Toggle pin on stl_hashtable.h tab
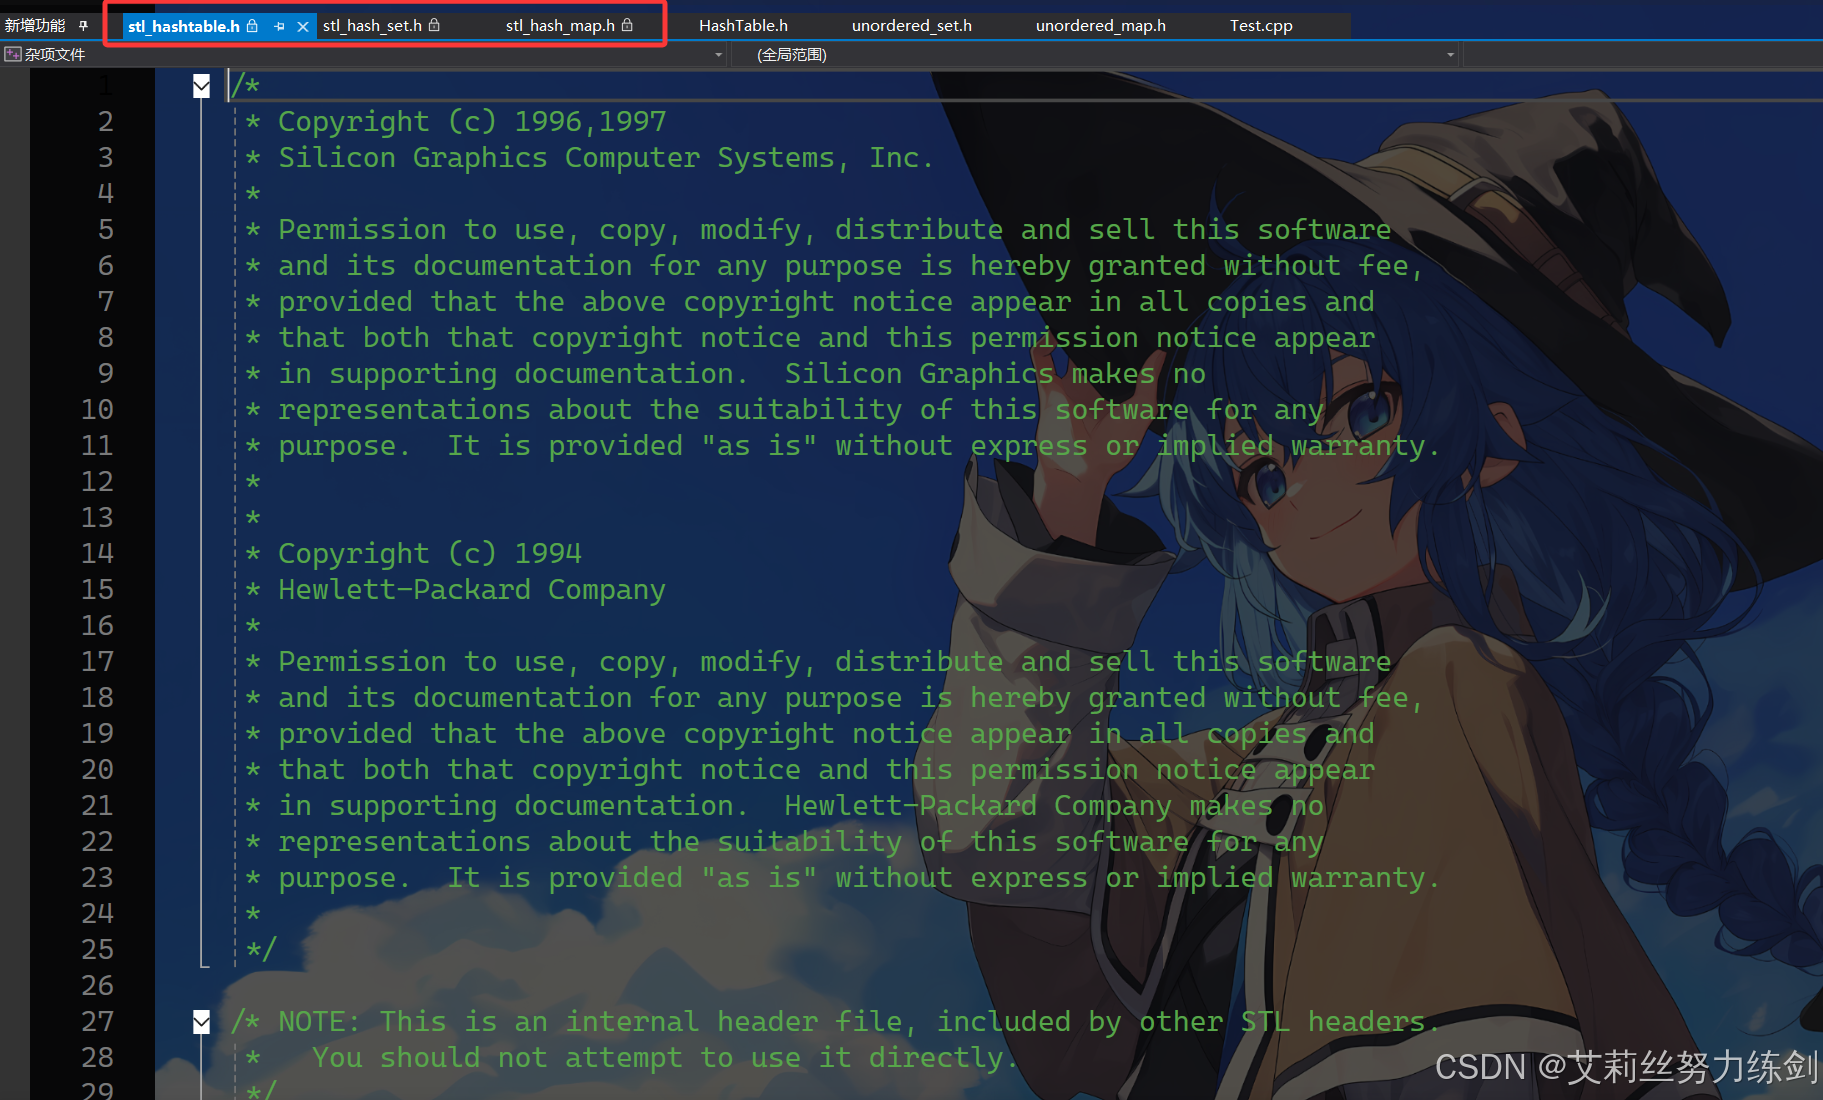This screenshot has height=1100, width=1823. [x=279, y=27]
